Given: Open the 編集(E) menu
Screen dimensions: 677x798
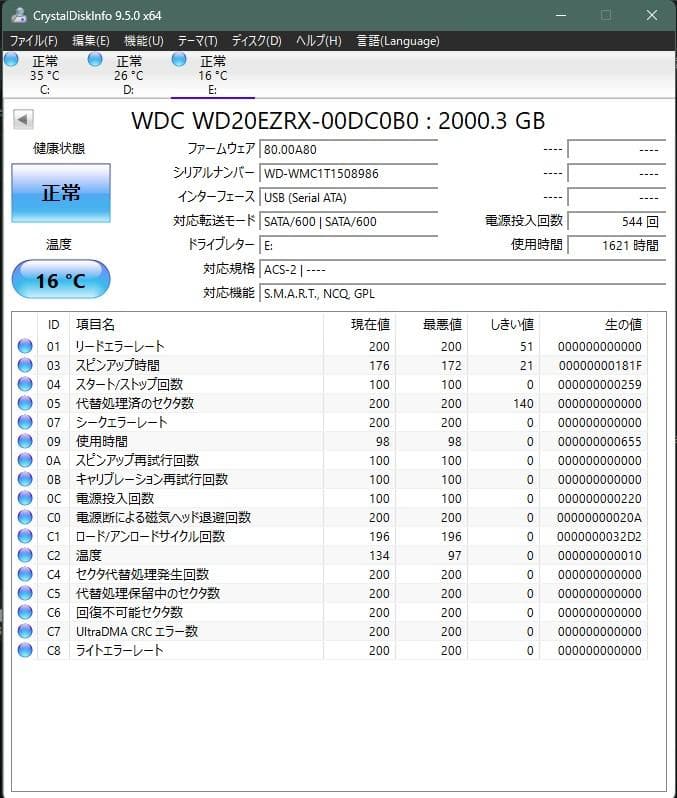Looking at the screenshot, I should (91, 41).
